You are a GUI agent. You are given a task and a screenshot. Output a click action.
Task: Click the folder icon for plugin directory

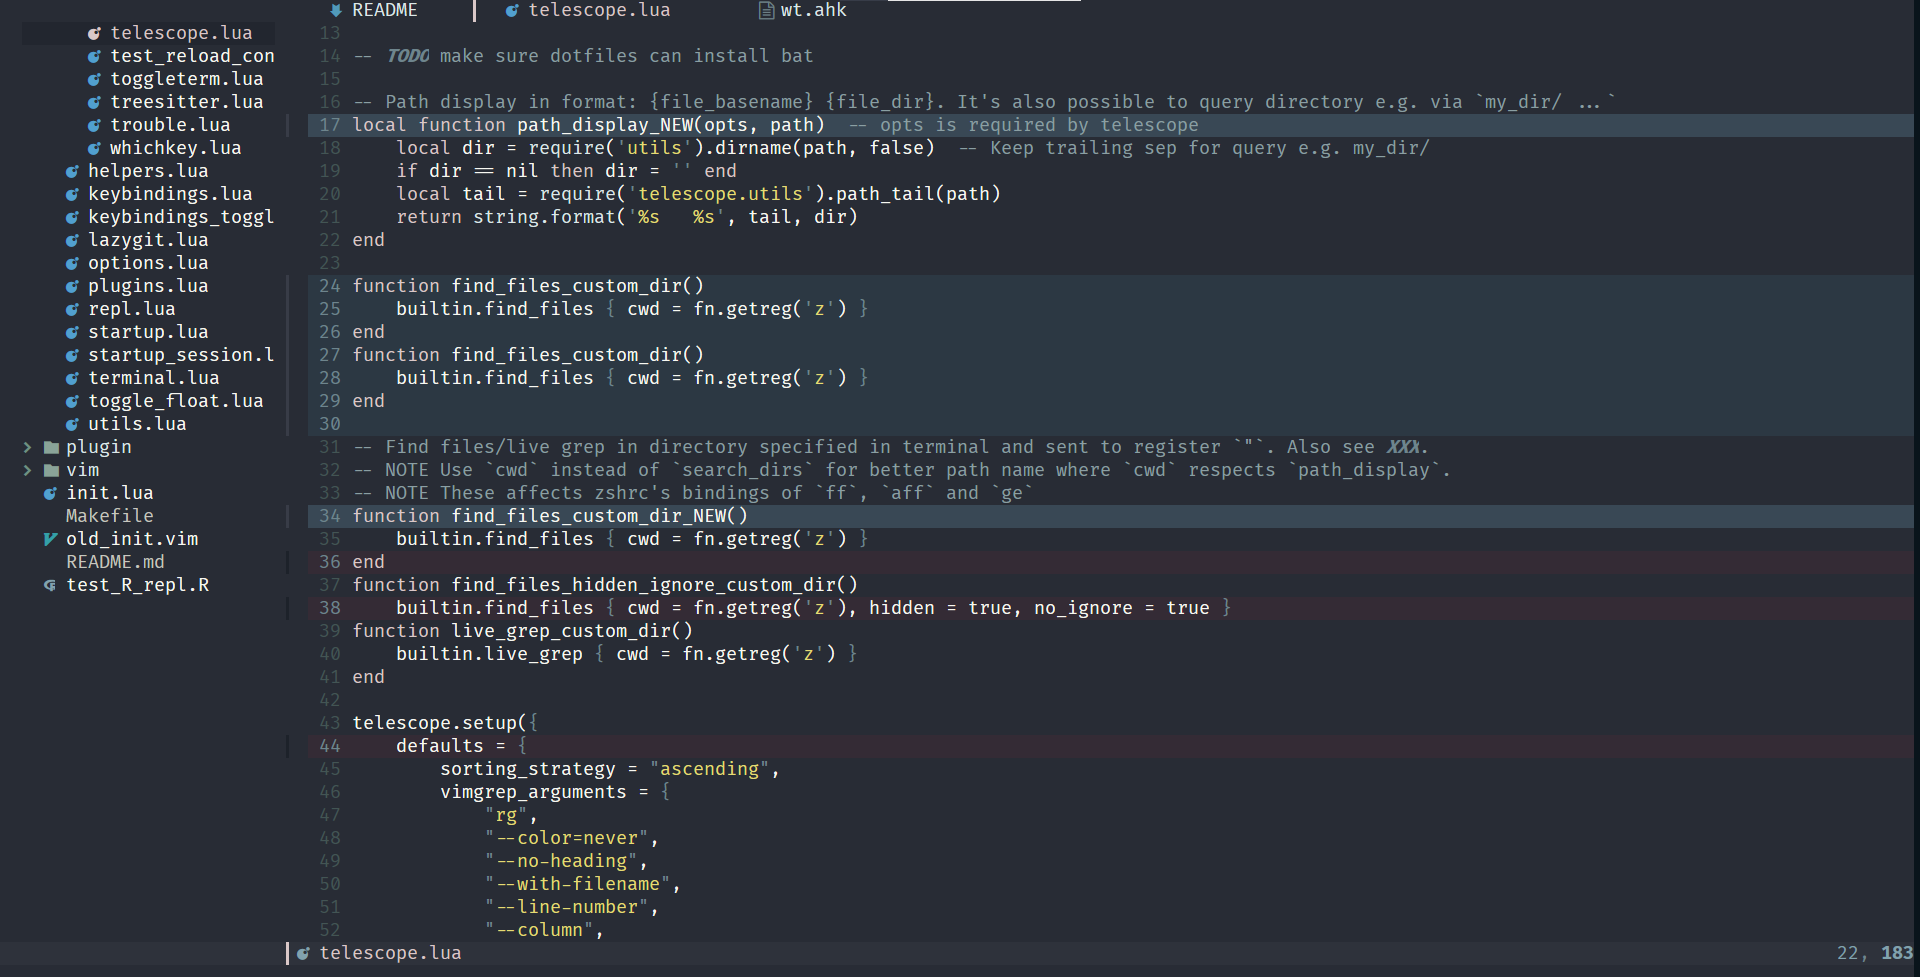51,447
